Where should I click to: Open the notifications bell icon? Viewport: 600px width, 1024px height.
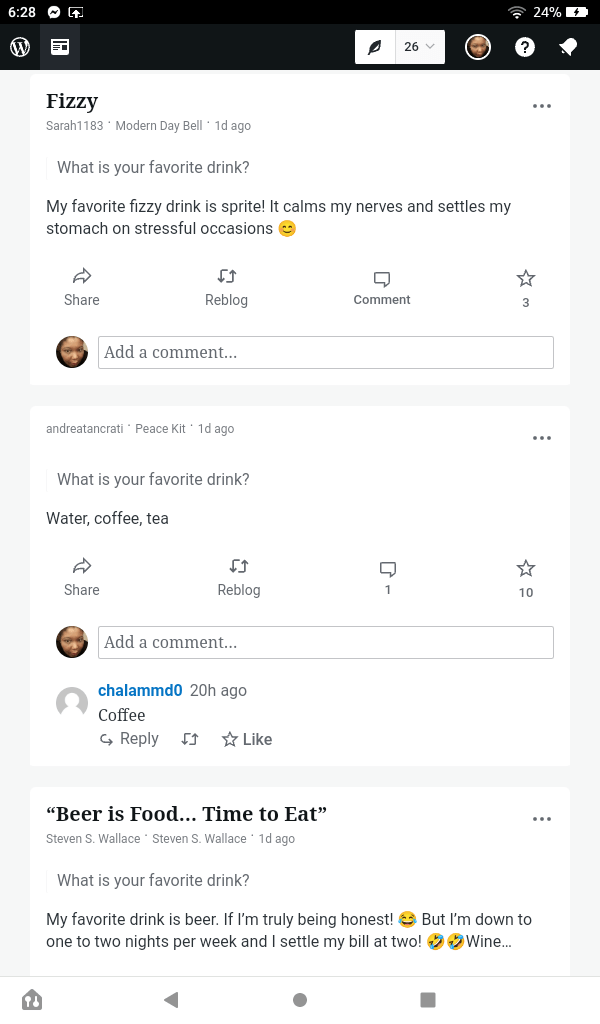(569, 47)
